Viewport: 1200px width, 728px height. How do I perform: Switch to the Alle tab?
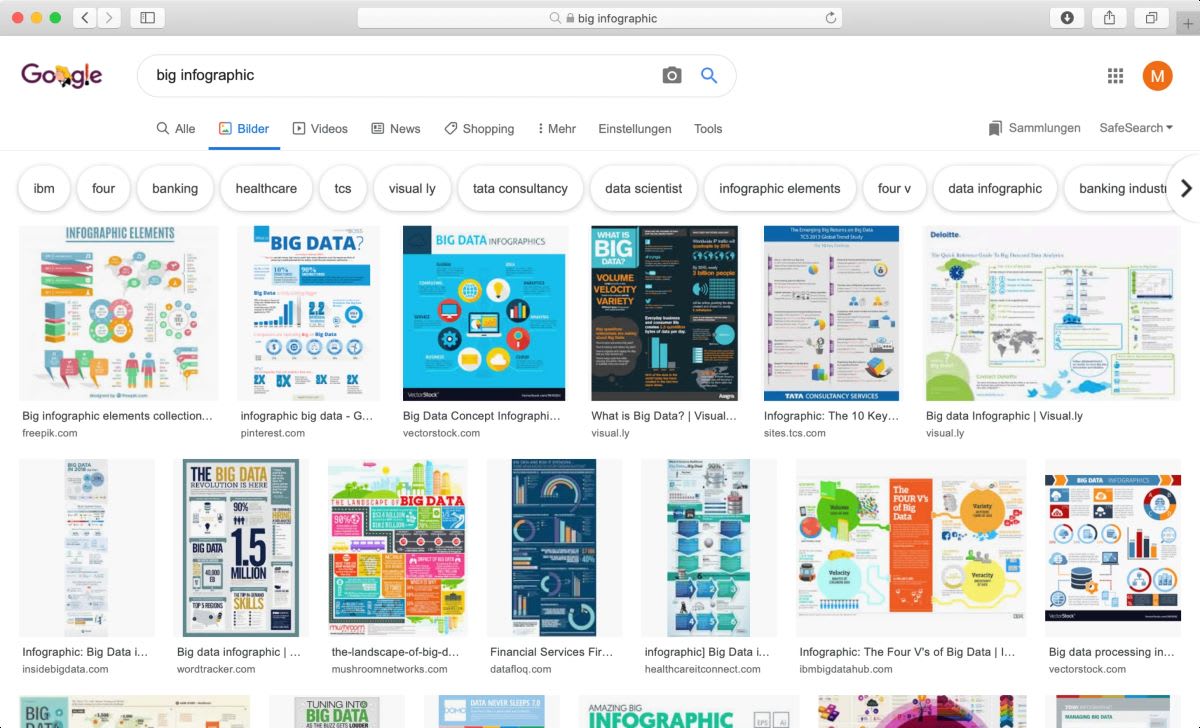click(x=176, y=129)
